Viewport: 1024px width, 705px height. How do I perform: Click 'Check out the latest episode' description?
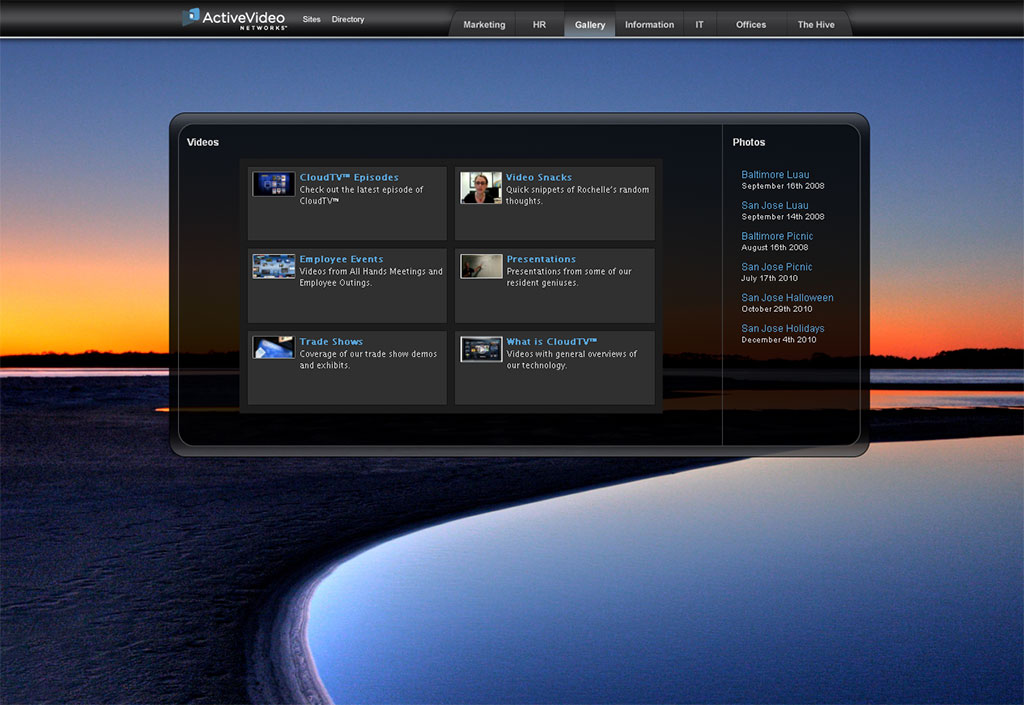click(x=361, y=195)
